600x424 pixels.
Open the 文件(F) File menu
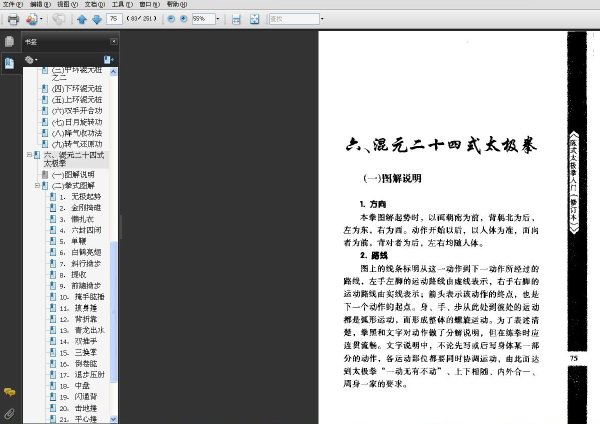(13, 4)
